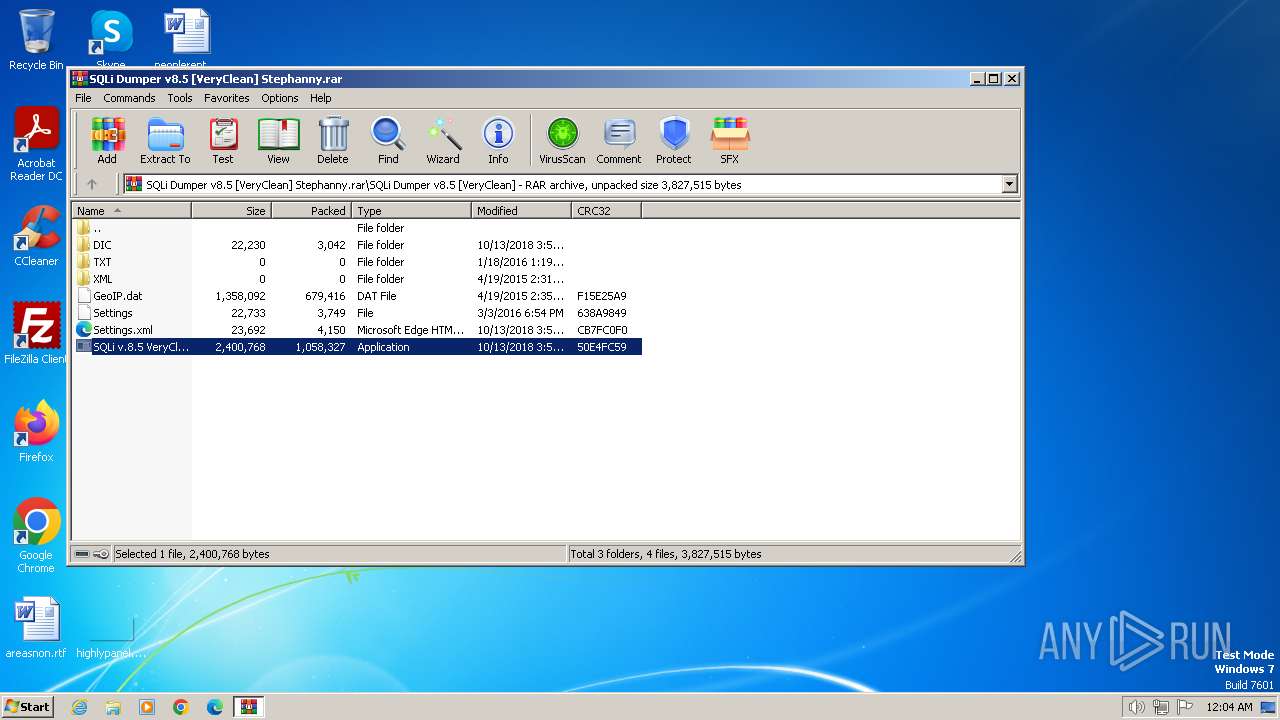Open Google Chrome desktop shortcut
Screen dimensions: 1280x720
coord(36,536)
